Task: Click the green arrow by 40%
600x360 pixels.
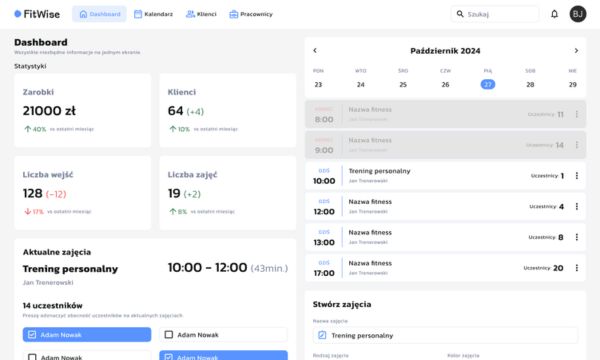Action: click(27, 129)
